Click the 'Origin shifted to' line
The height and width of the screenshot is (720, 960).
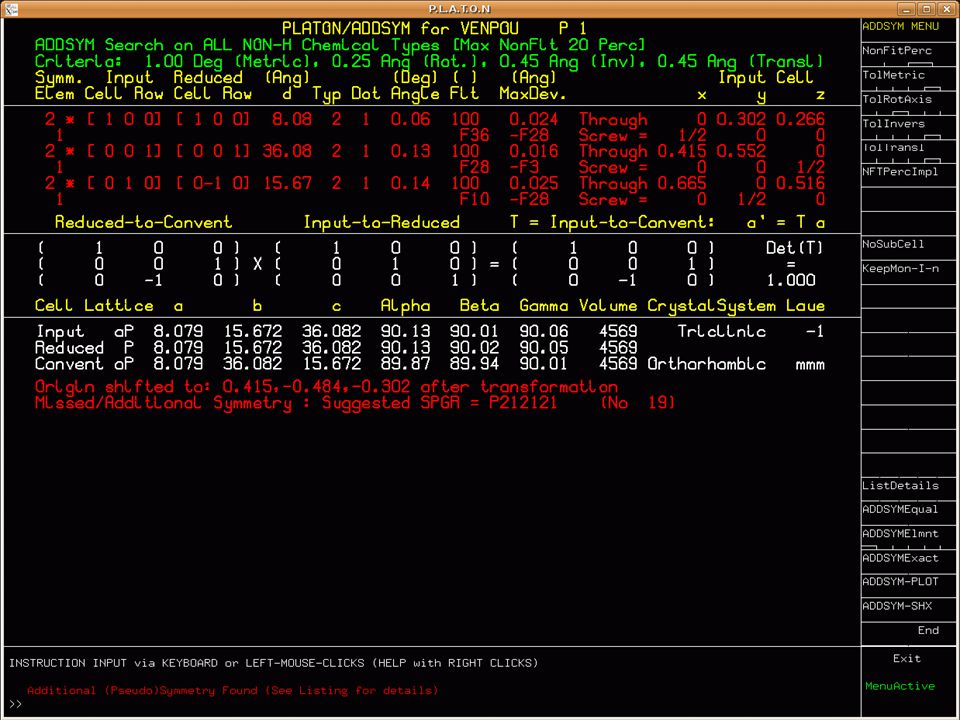(326, 387)
